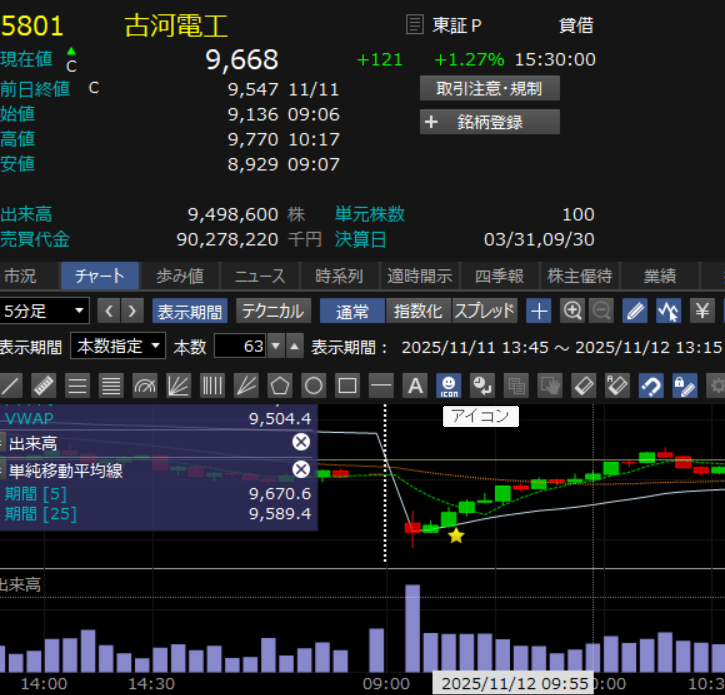Image resolution: width=725 pixels, height=695 pixels.
Task: Toggle the スプレッド spread chart mode
Action: [484, 311]
